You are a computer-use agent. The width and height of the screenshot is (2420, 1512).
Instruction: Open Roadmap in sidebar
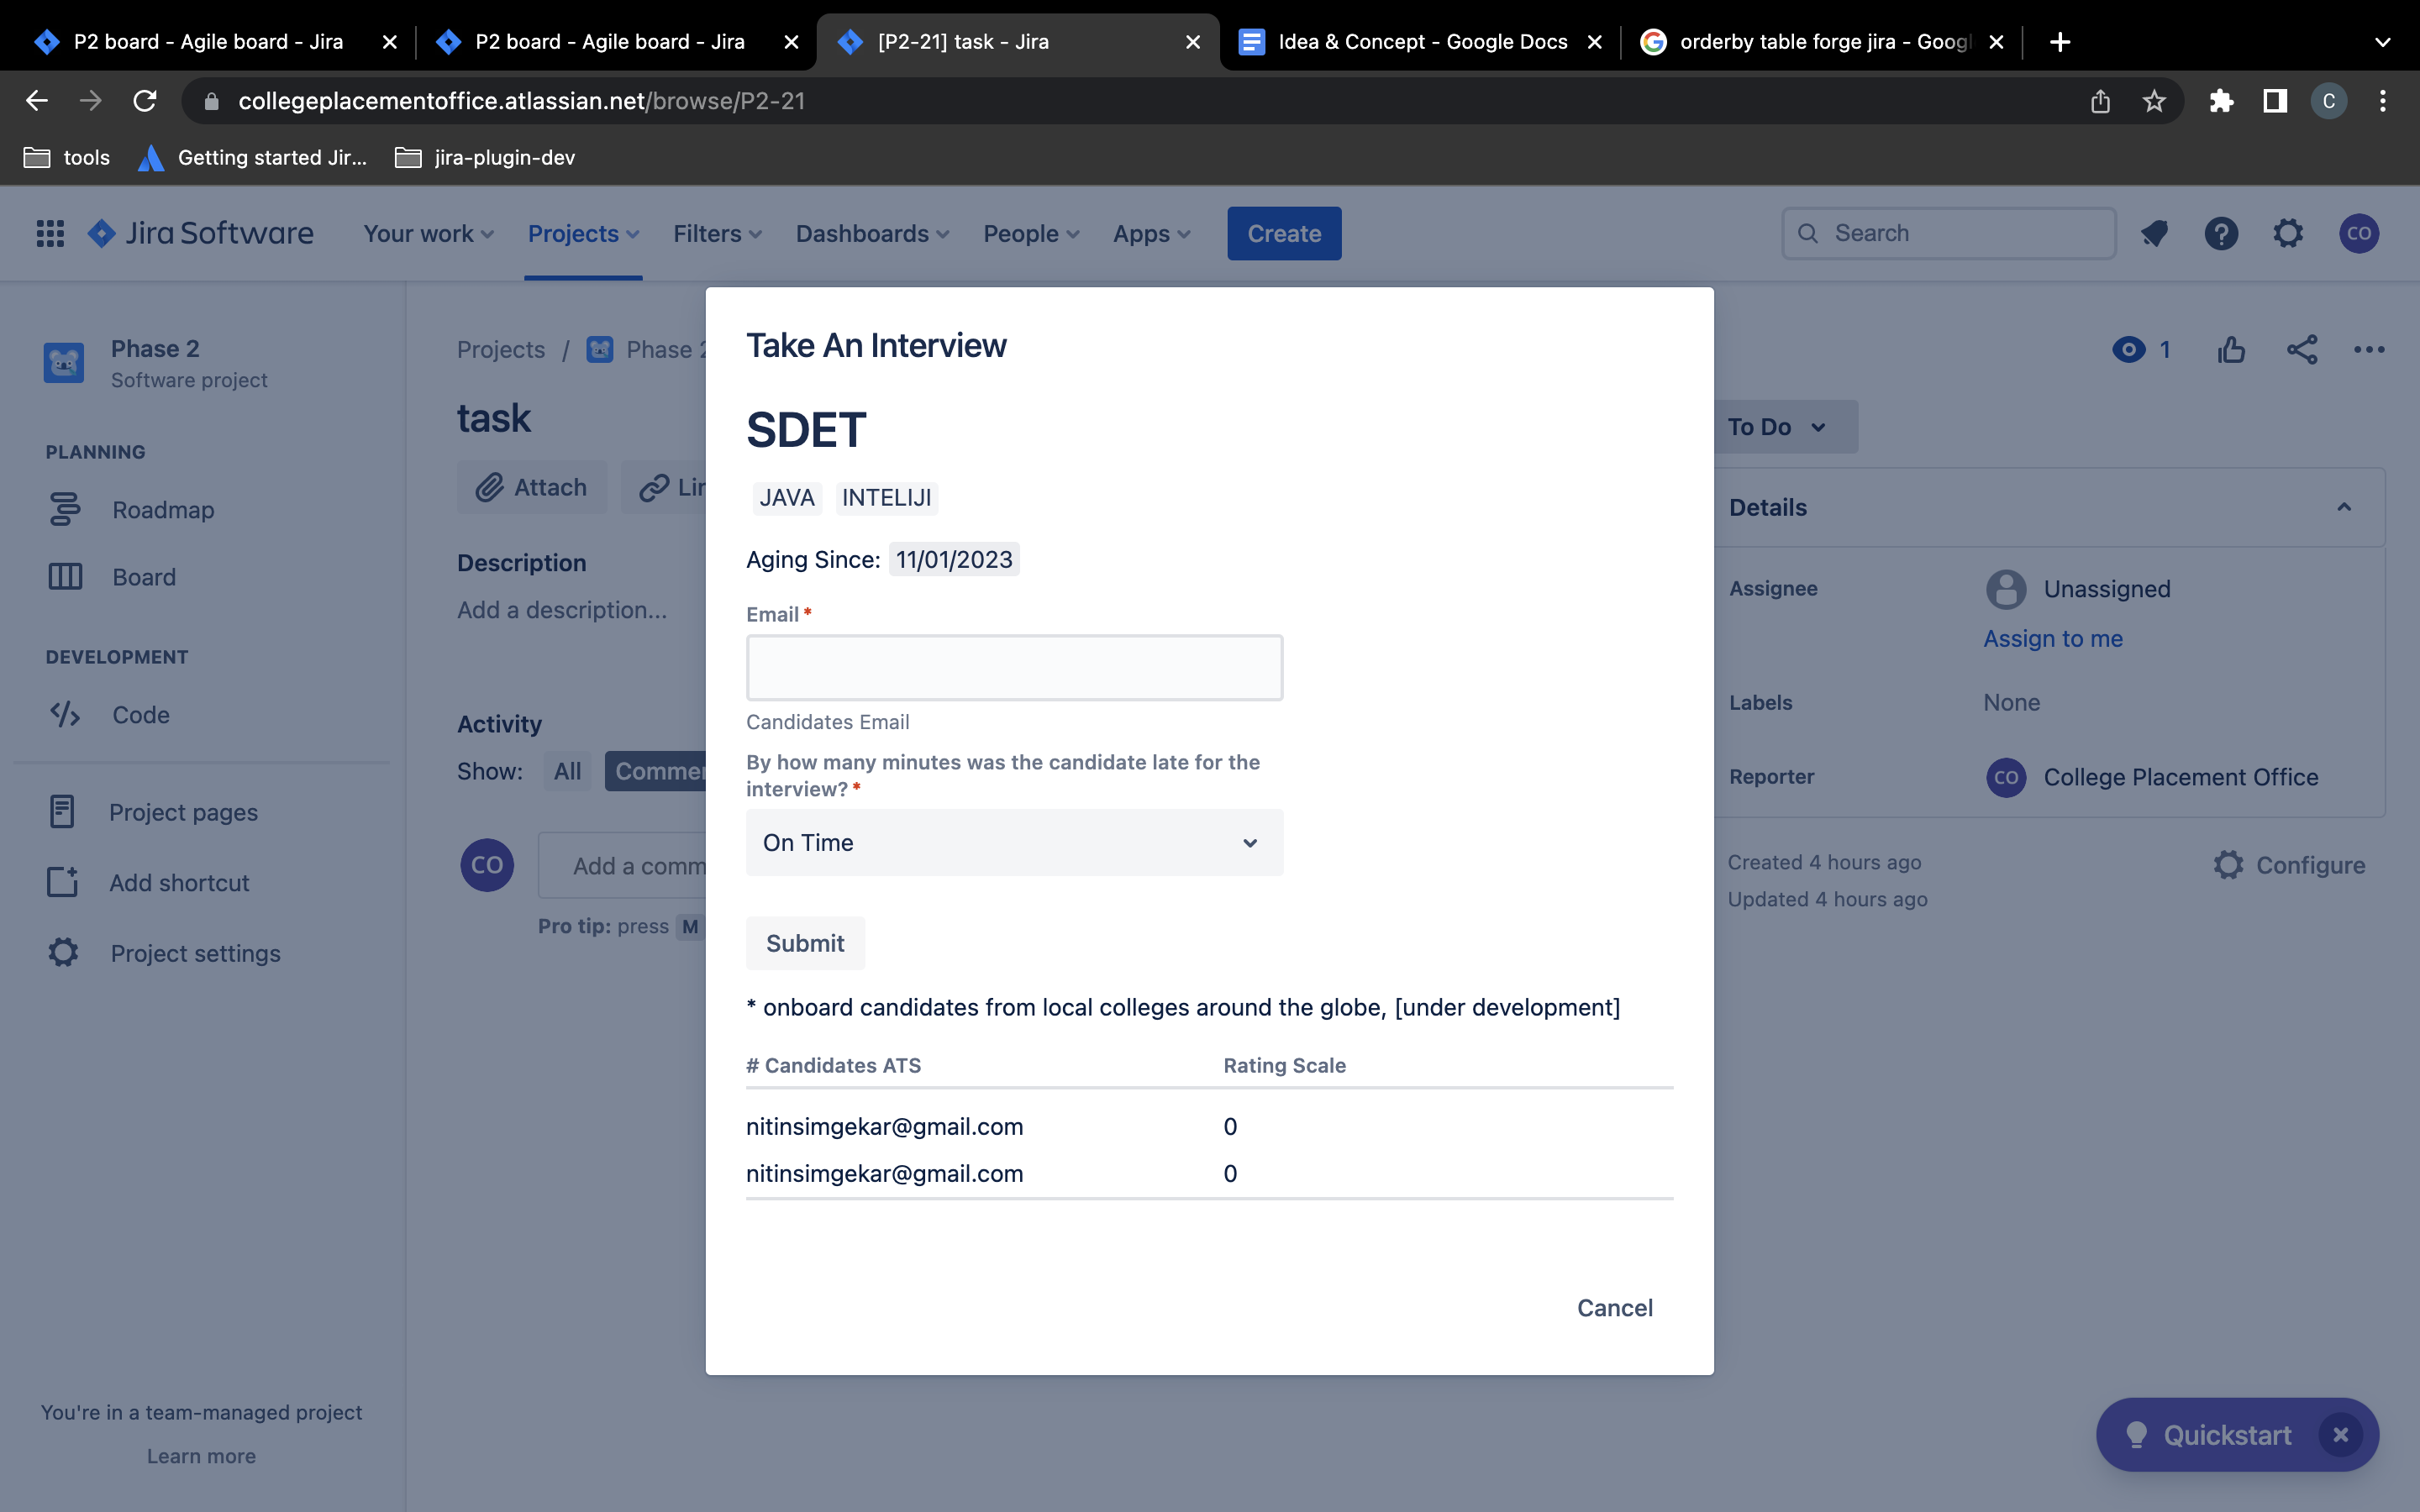[163, 510]
